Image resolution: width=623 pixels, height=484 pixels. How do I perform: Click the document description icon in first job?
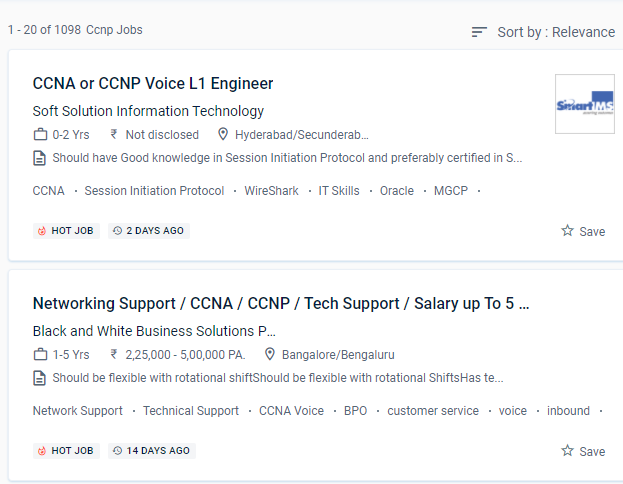click(x=40, y=157)
